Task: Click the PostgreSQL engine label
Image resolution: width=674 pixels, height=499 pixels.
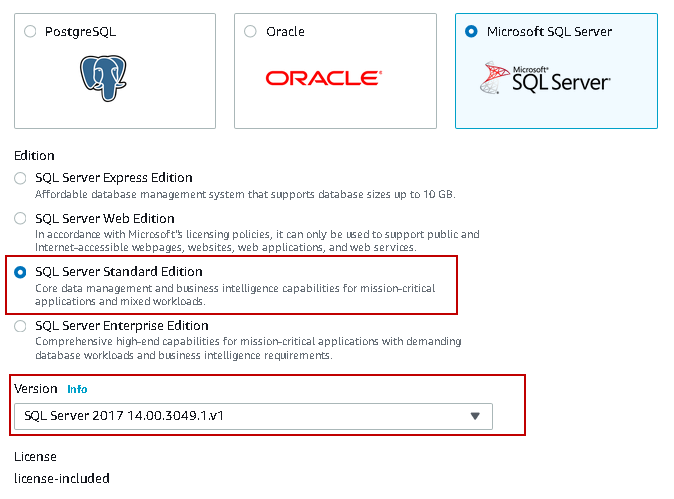Action: click(80, 32)
